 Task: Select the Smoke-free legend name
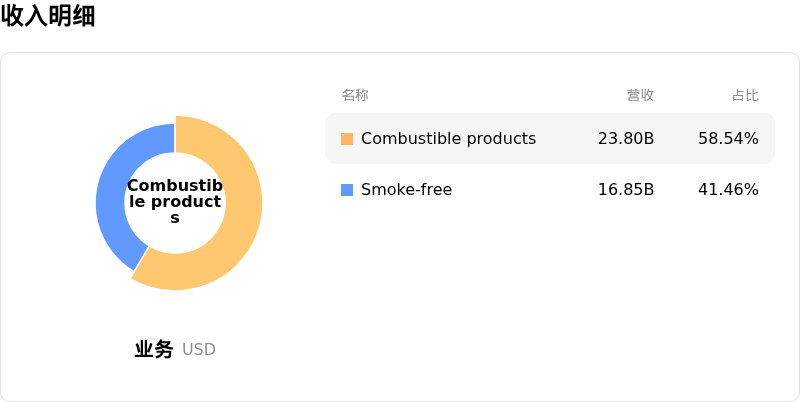click(406, 190)
